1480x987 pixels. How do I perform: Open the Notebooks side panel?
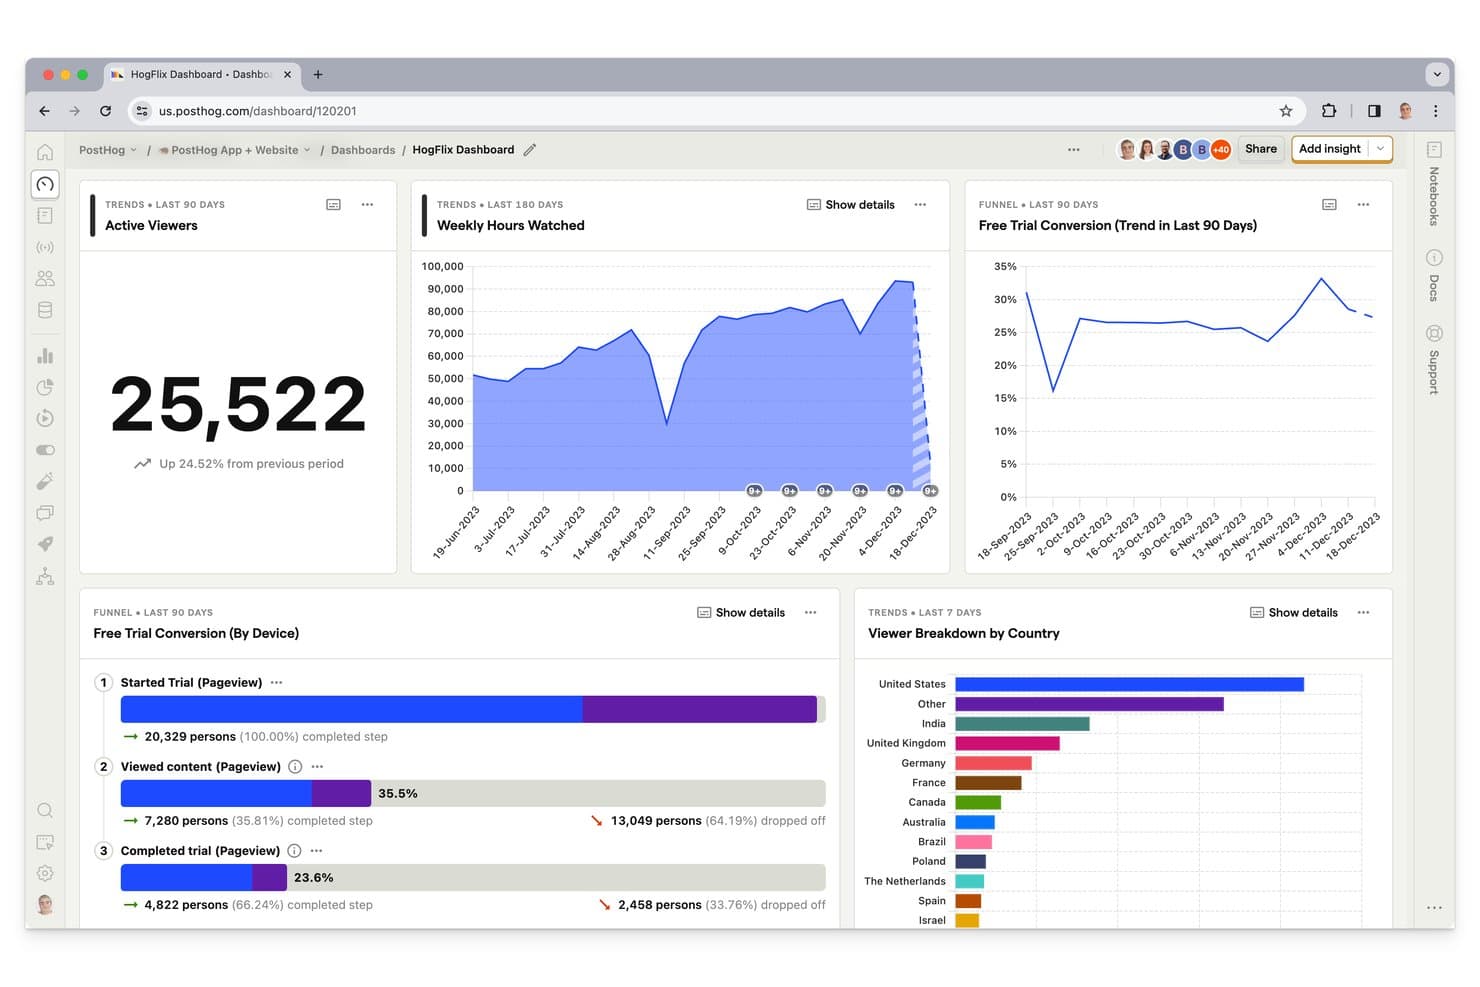click(1434, 184)
